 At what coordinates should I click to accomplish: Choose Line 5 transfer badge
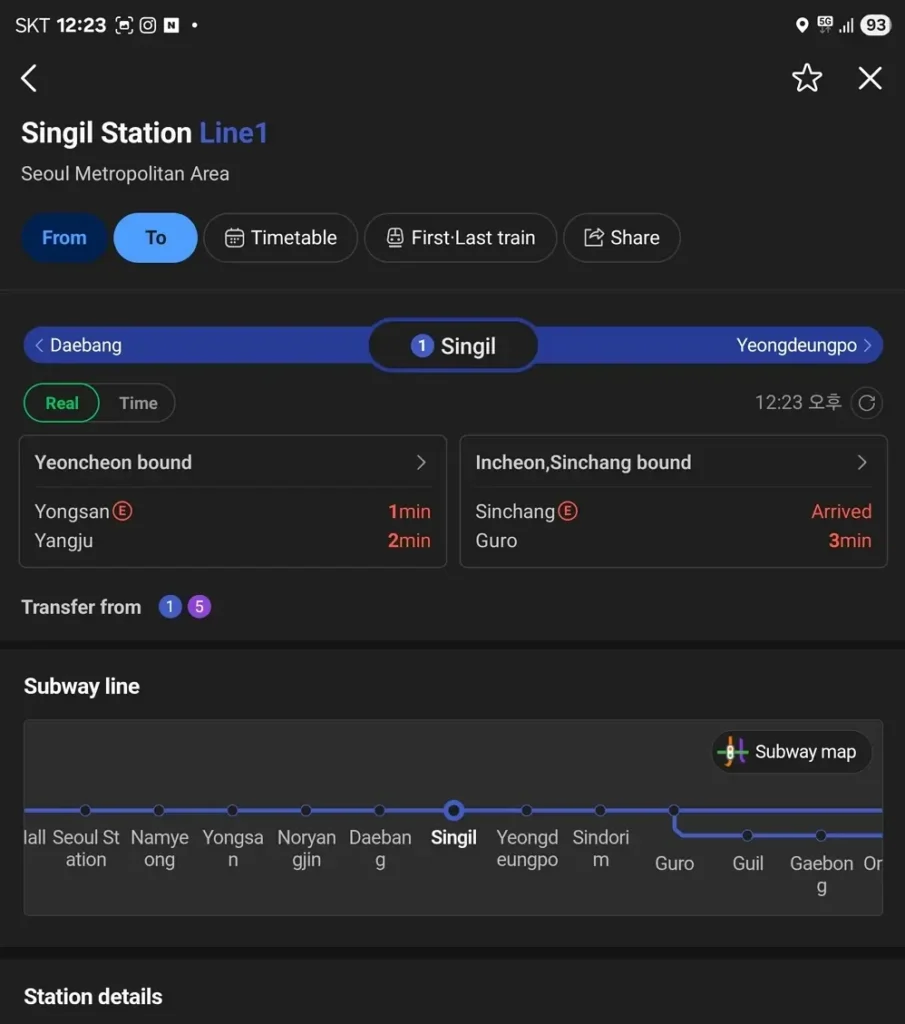click(x=199, y=607)
